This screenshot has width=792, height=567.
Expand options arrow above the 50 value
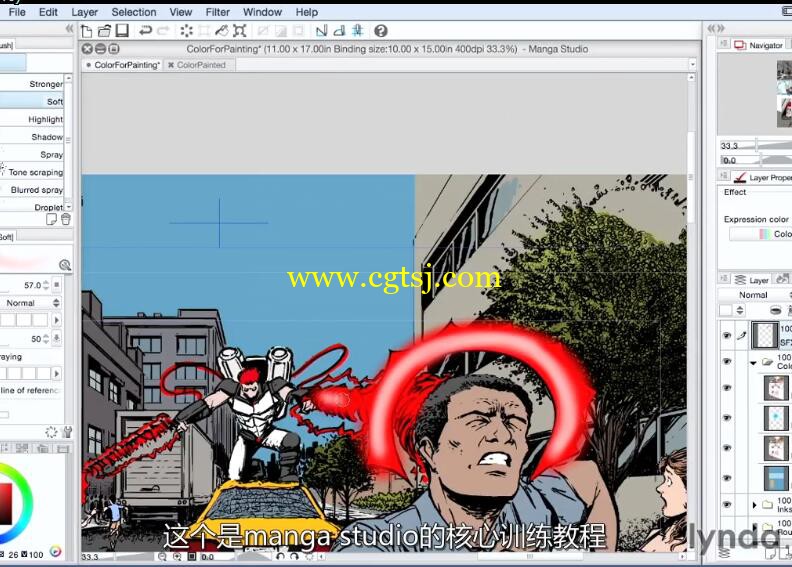(x=57, y=320)
